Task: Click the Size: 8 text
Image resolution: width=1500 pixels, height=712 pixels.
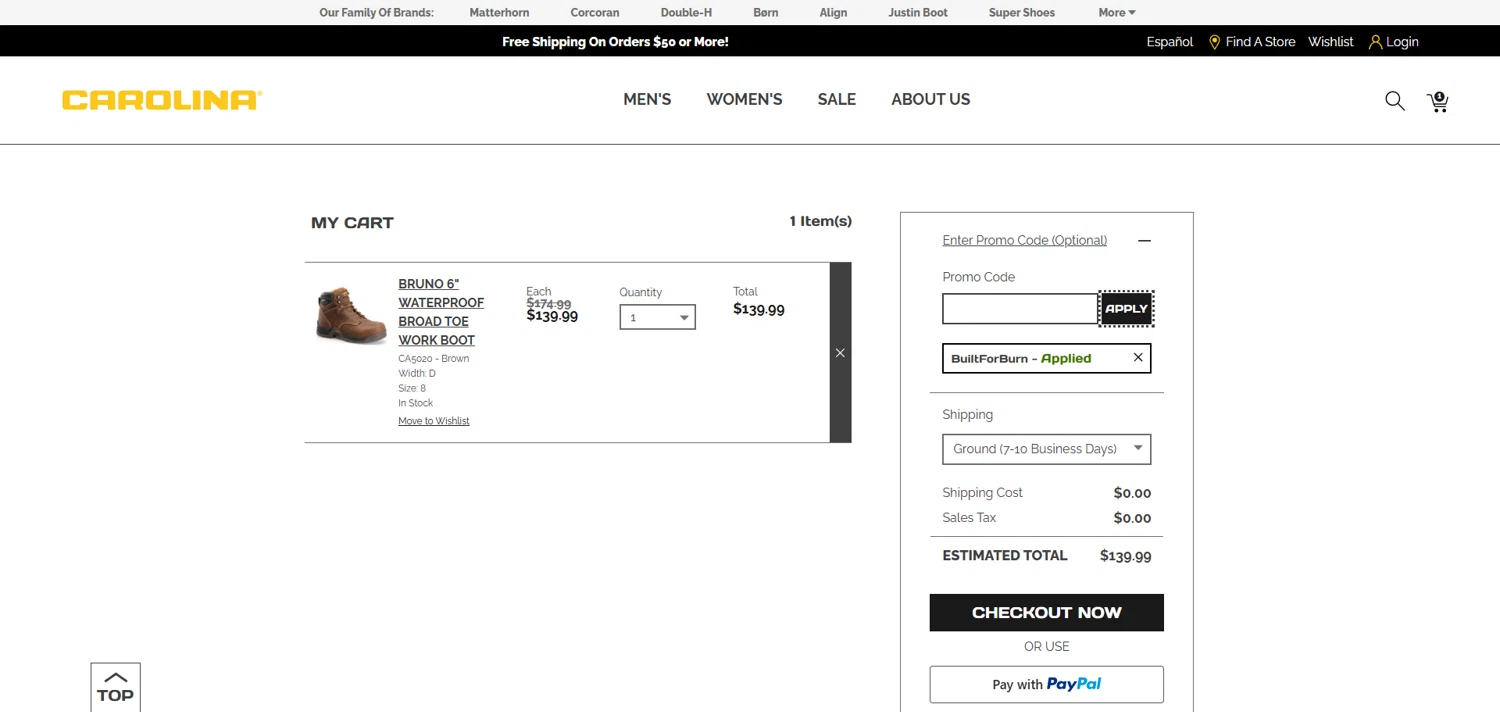Action: [x=412, y=389]
